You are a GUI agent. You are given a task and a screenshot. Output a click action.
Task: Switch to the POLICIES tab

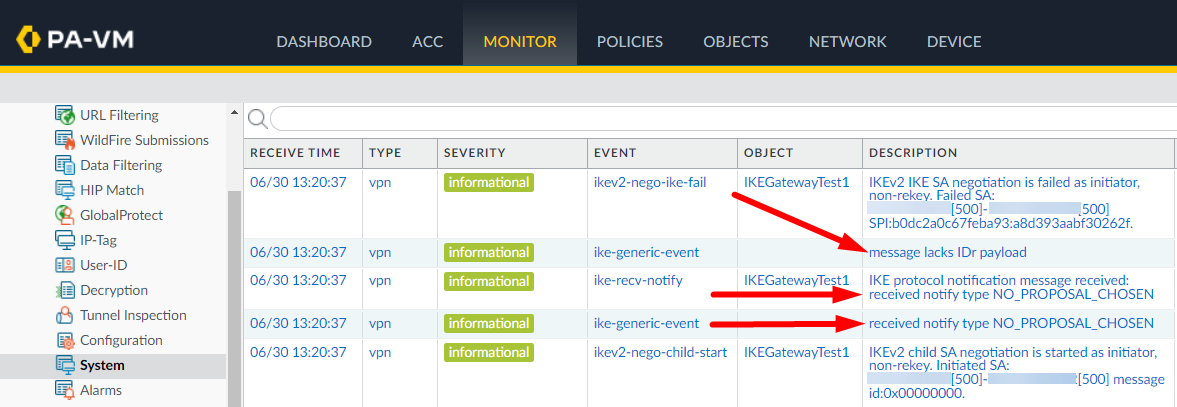[629, 41]
